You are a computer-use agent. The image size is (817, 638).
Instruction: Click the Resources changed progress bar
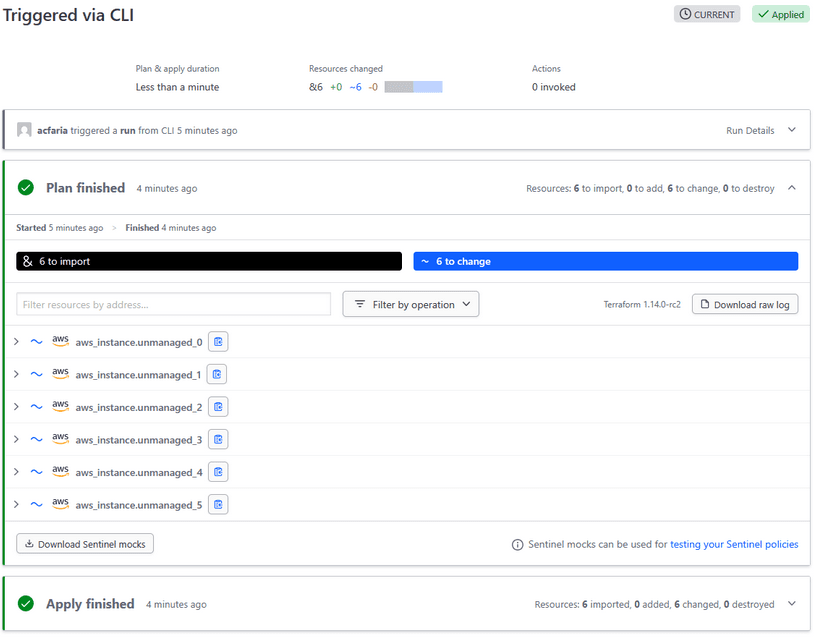411,87
